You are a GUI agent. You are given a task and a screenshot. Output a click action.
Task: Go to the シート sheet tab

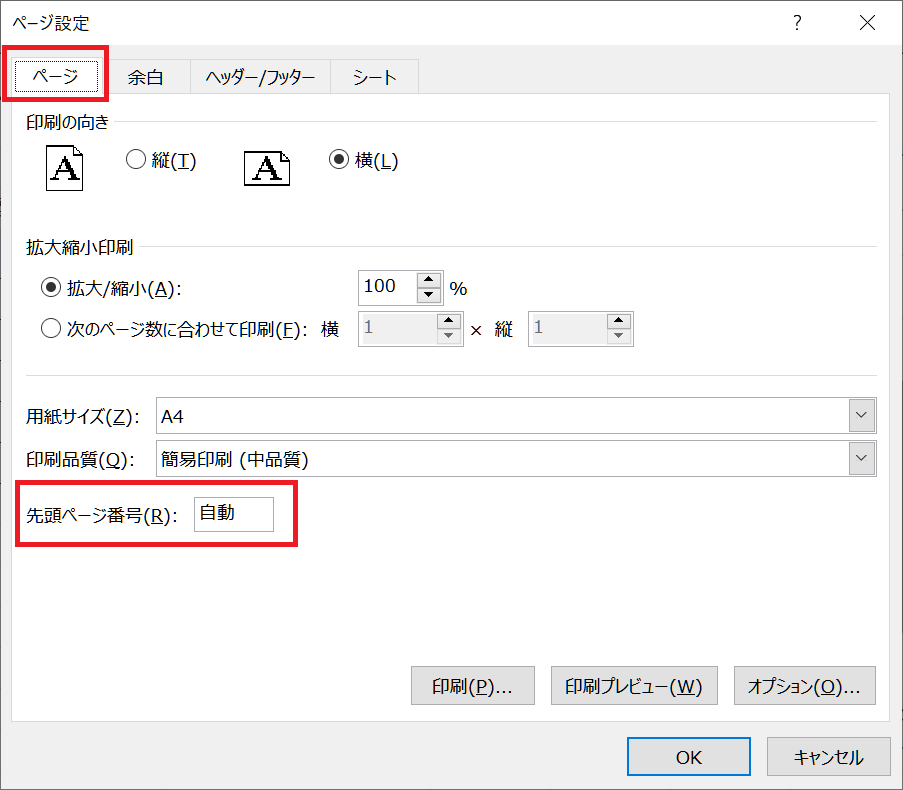pos(374,77)
